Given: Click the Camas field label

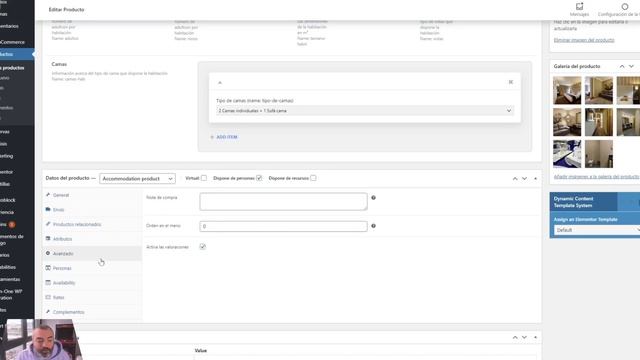Looking at the screenshot, I should click(x=59, y=64).
